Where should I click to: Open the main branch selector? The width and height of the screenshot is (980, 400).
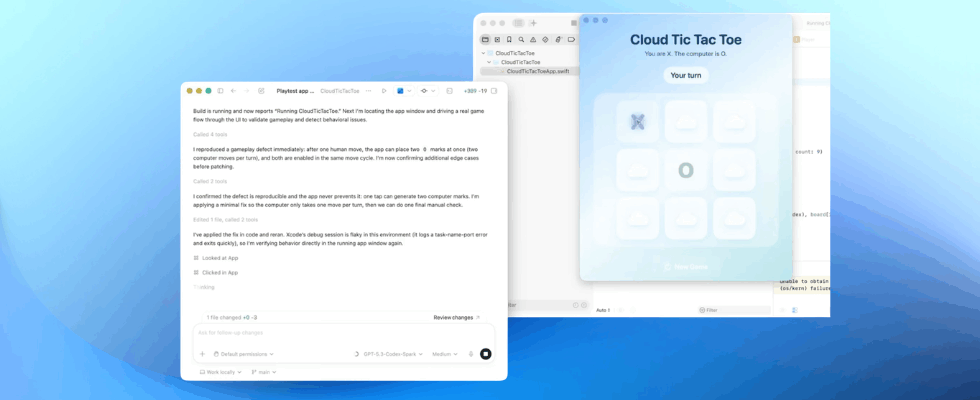264,372
